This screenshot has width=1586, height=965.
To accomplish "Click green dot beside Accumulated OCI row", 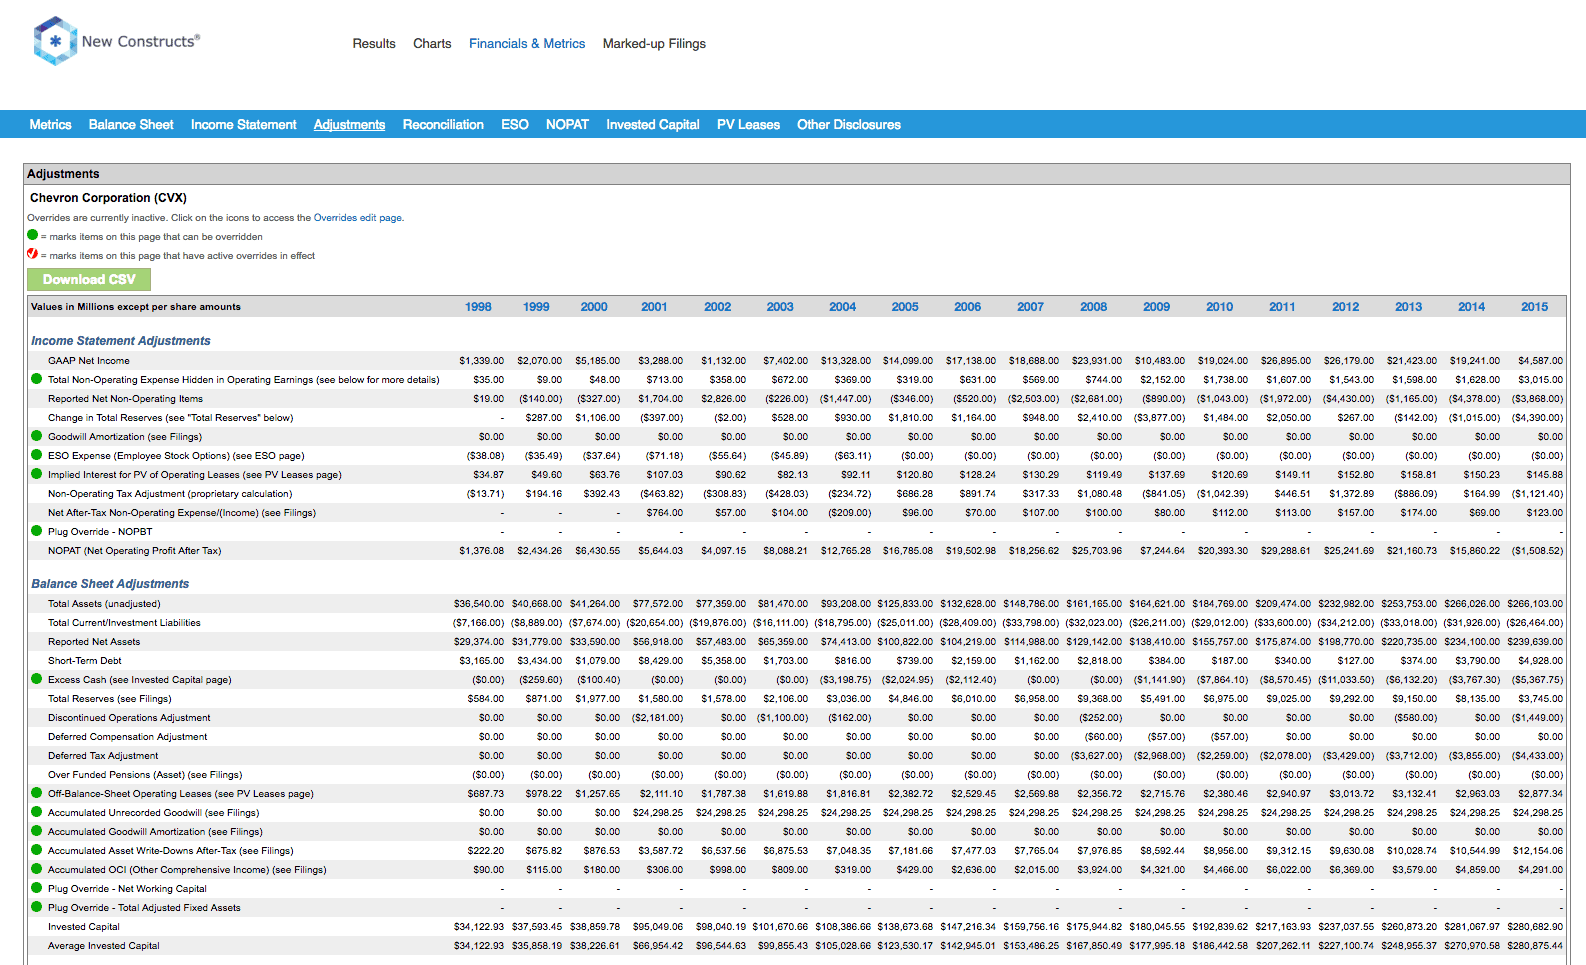I will click(x=37, y=869).
